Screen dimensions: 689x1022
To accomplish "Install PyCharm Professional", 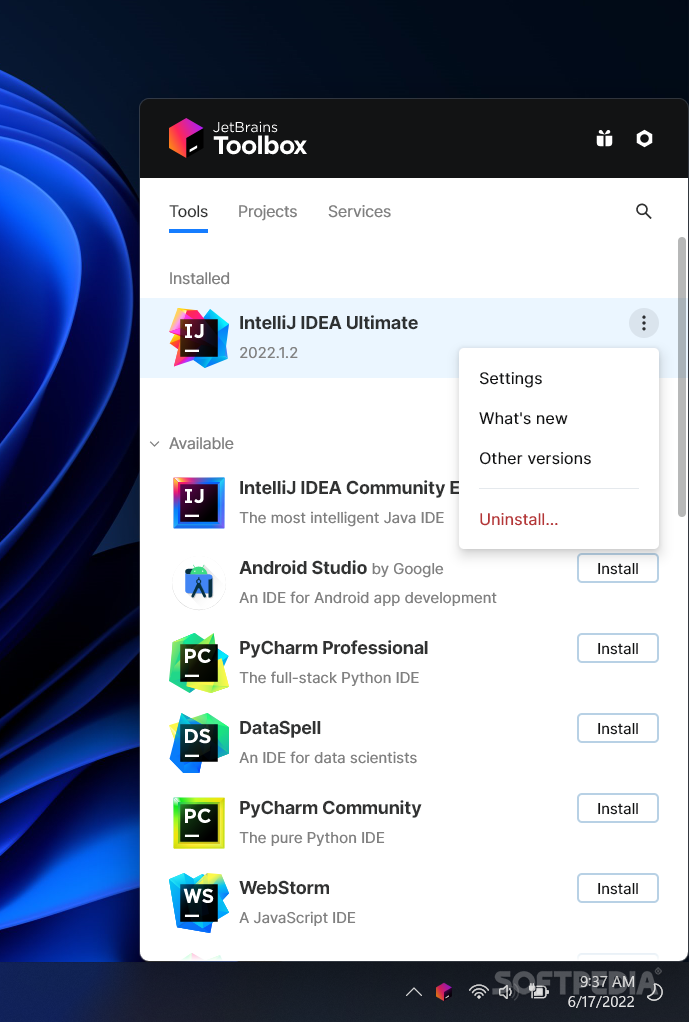I will coord(617,649).
